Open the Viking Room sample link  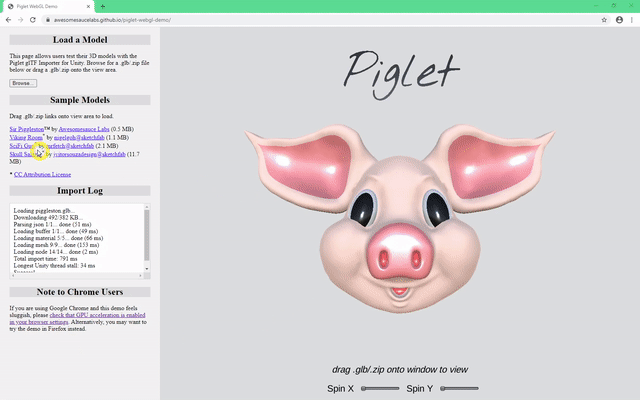click(26, 138)
